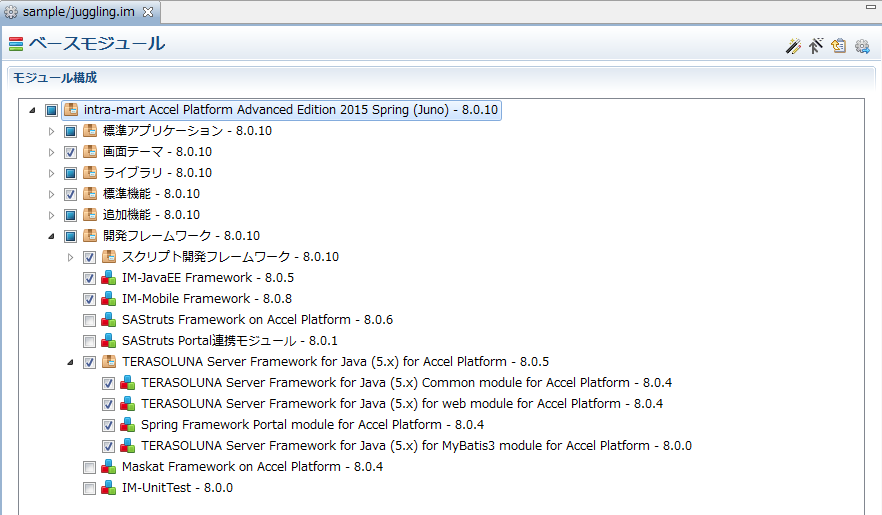Expand the 追加機能 node

pos(51,215)
